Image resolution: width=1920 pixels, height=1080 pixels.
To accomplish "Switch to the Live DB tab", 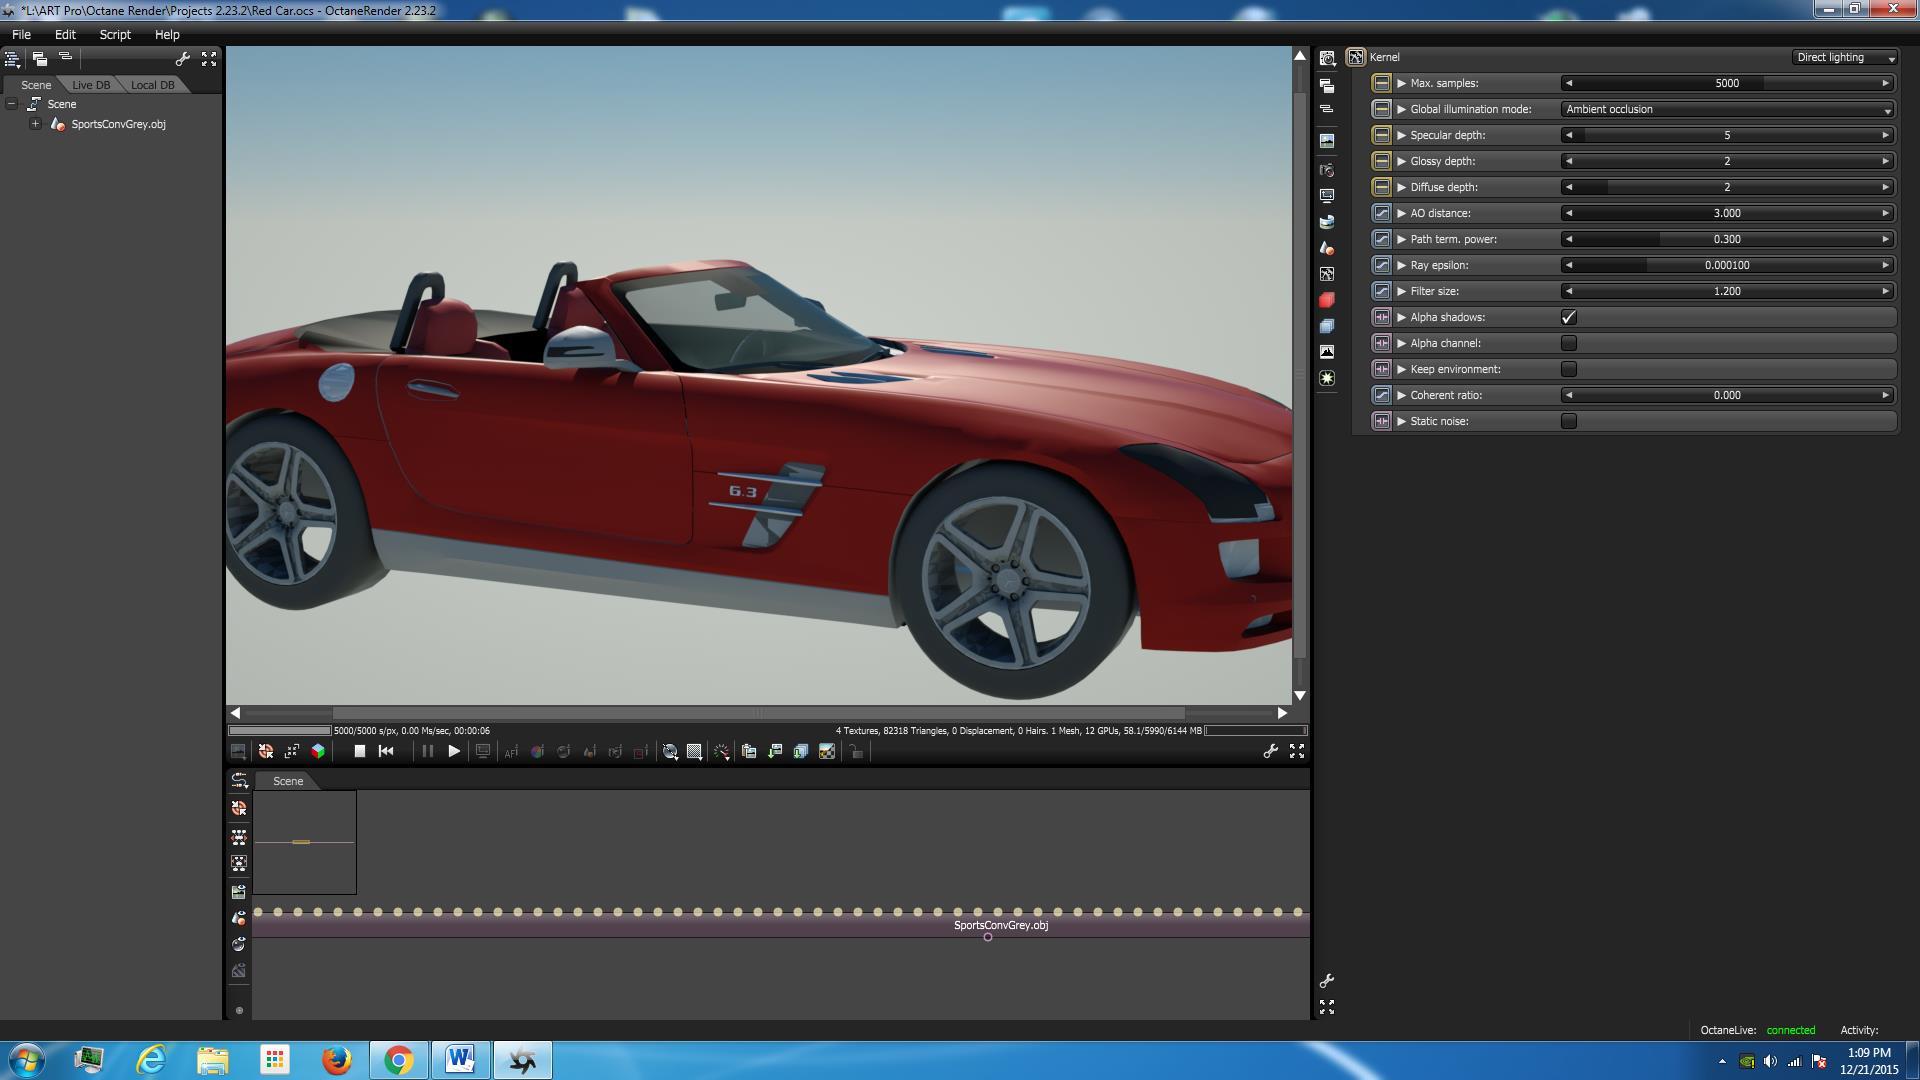I will 91,85.
